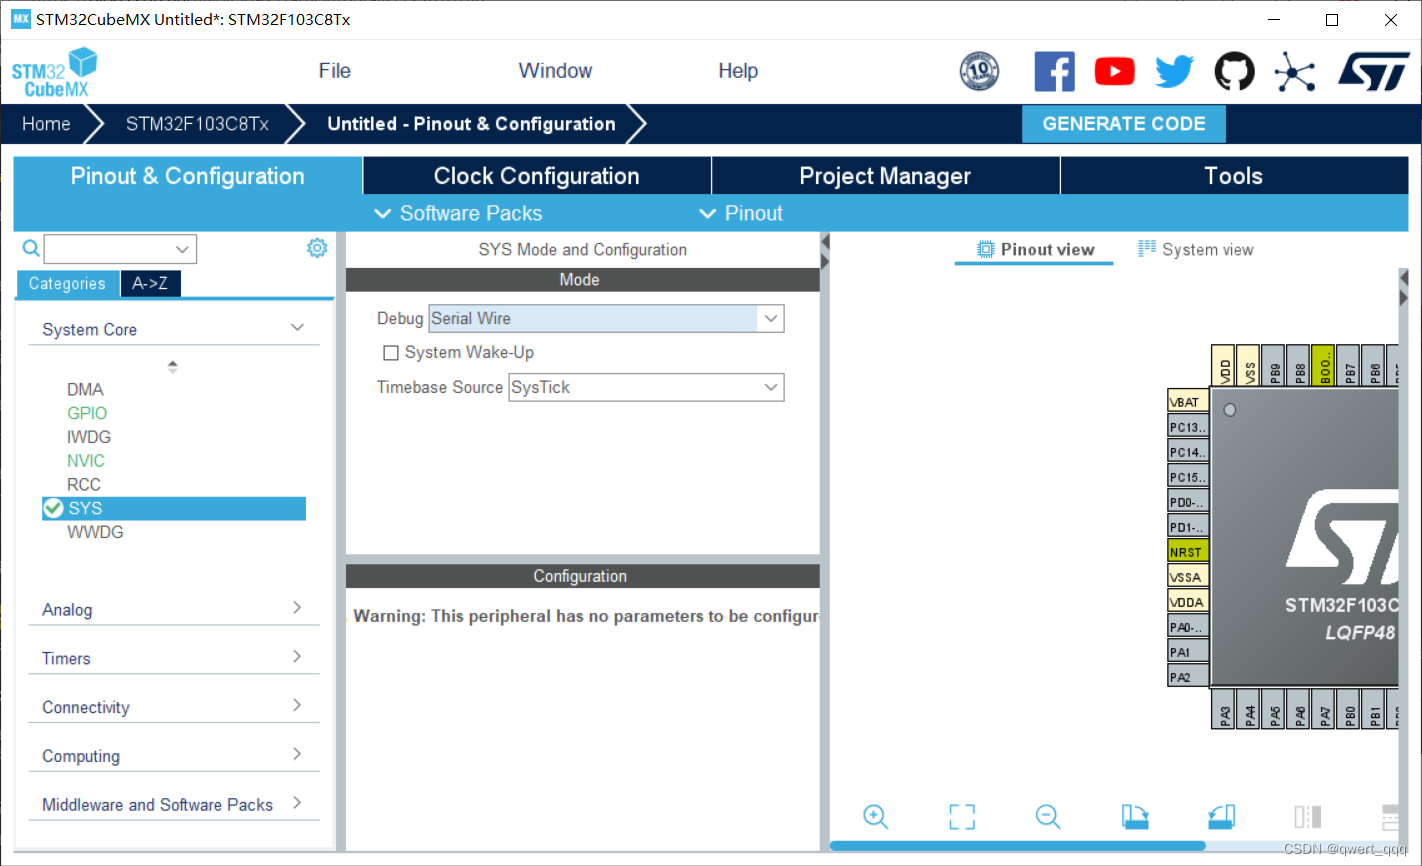The height and width of the screenshot is (866, 1422).
Task: Rotate chip clockwise icon
Action: [1135, 816]
